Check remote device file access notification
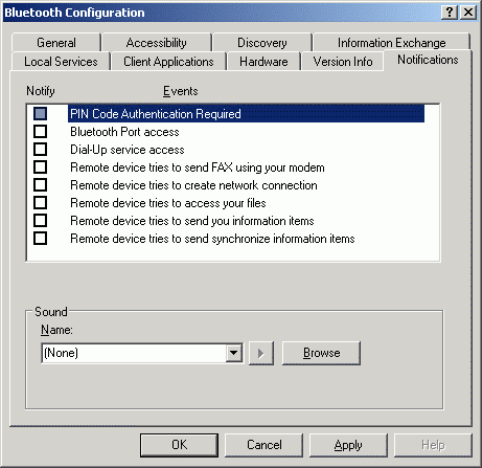Viewport: 482px width, 468px height. [x=40, y=203]
